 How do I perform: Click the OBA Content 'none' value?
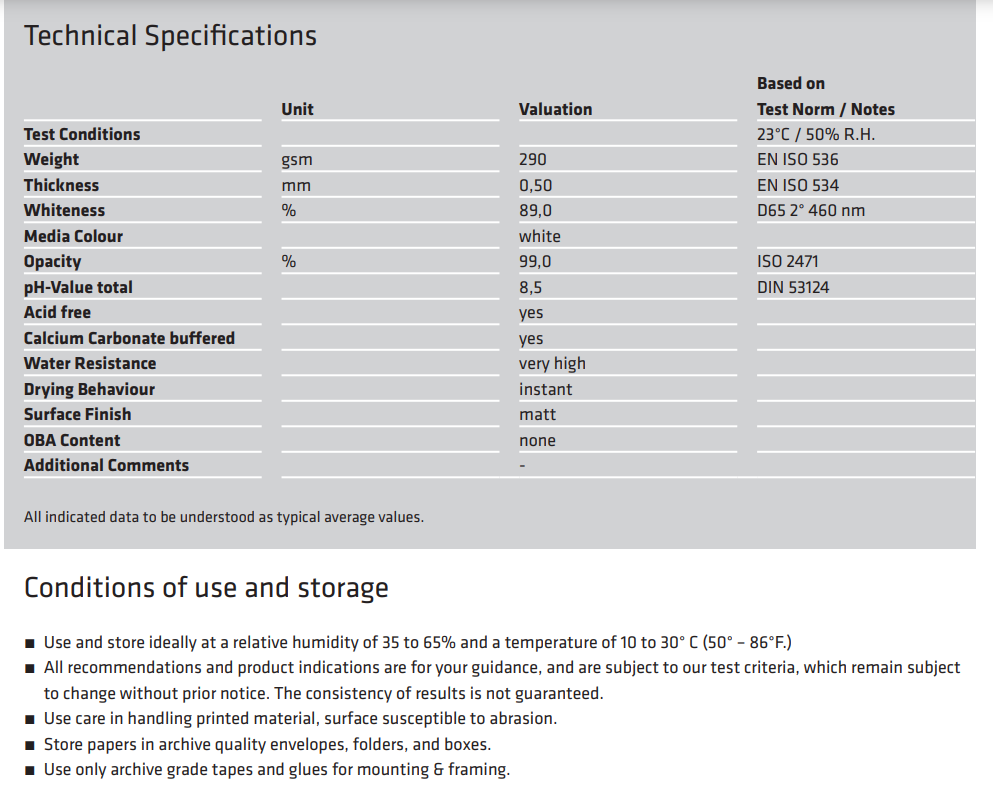[538, 440]
